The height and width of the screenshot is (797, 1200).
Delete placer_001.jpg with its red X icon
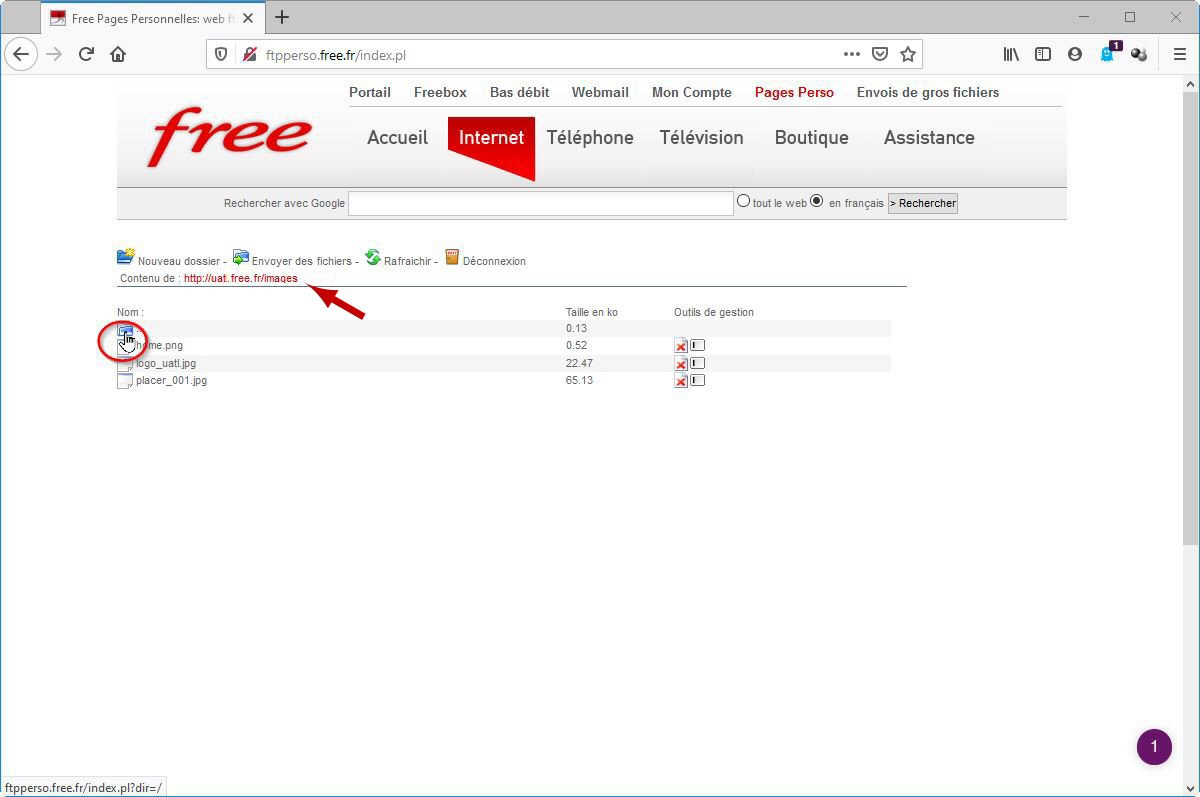coord(681,381)
